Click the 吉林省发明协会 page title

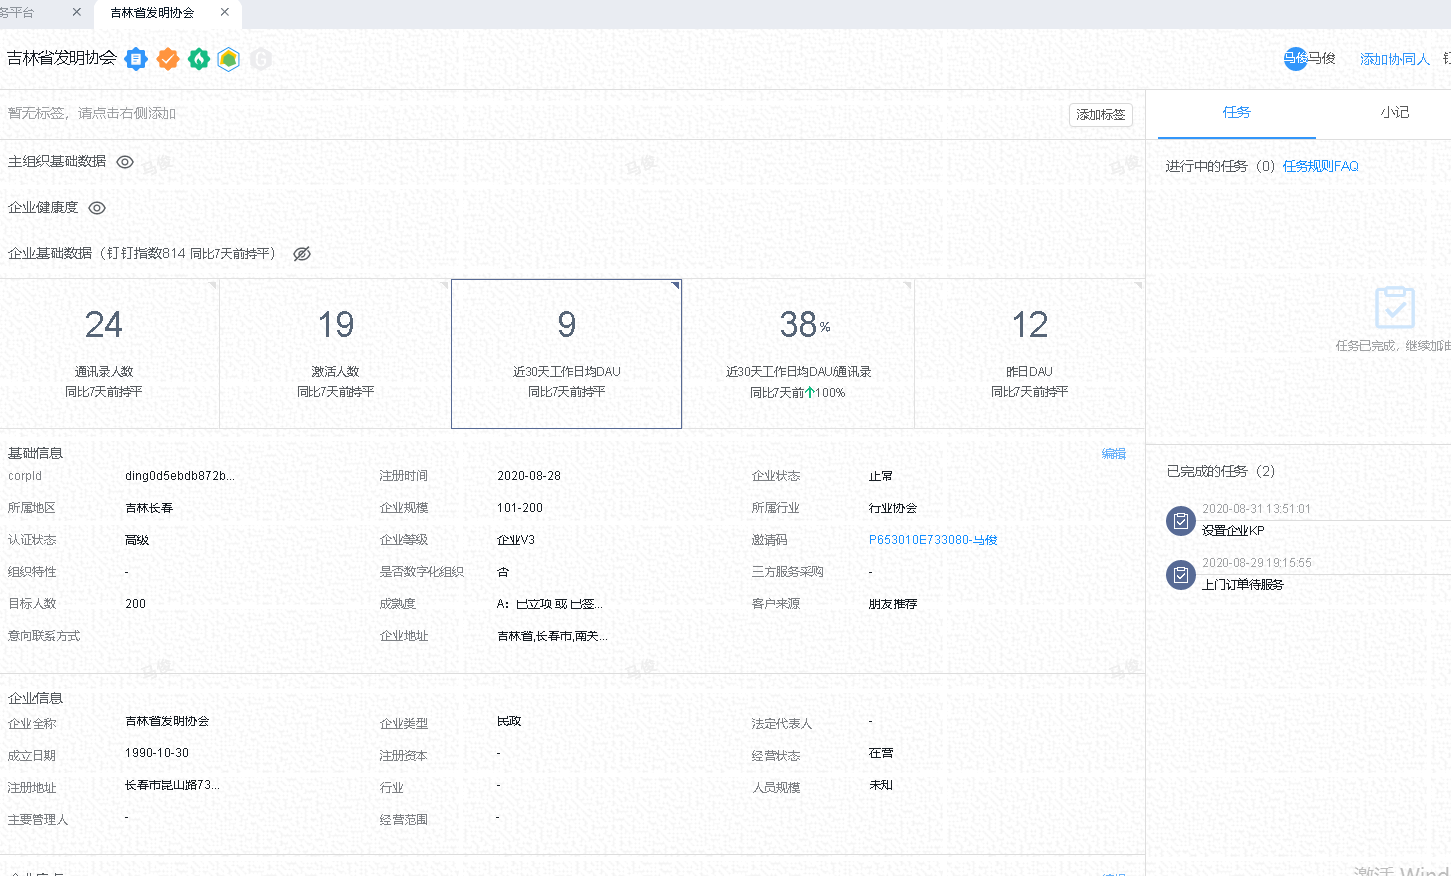pos(62,58)
